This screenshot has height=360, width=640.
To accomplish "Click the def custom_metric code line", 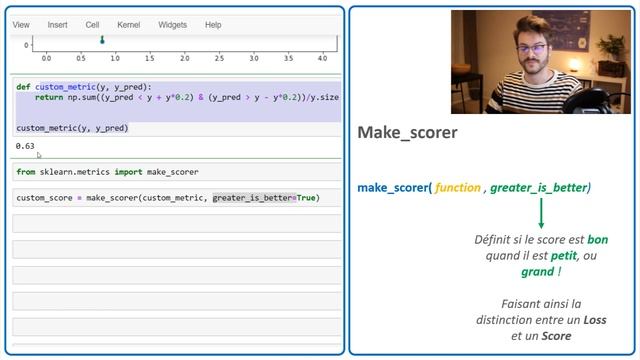I will pos(84,87).
